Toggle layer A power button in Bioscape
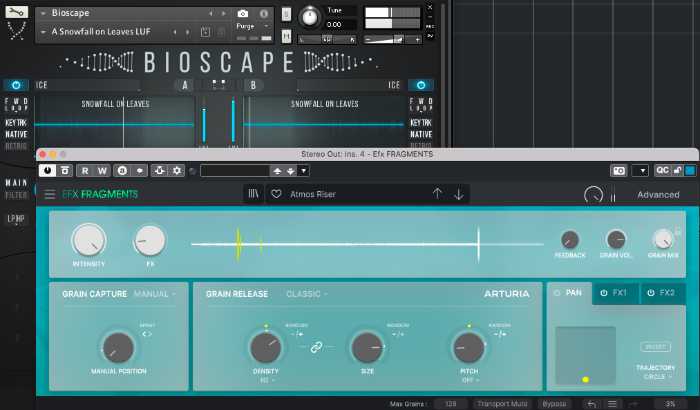The width and height of the screenshot is (700, 410). [x=16, y=85]
